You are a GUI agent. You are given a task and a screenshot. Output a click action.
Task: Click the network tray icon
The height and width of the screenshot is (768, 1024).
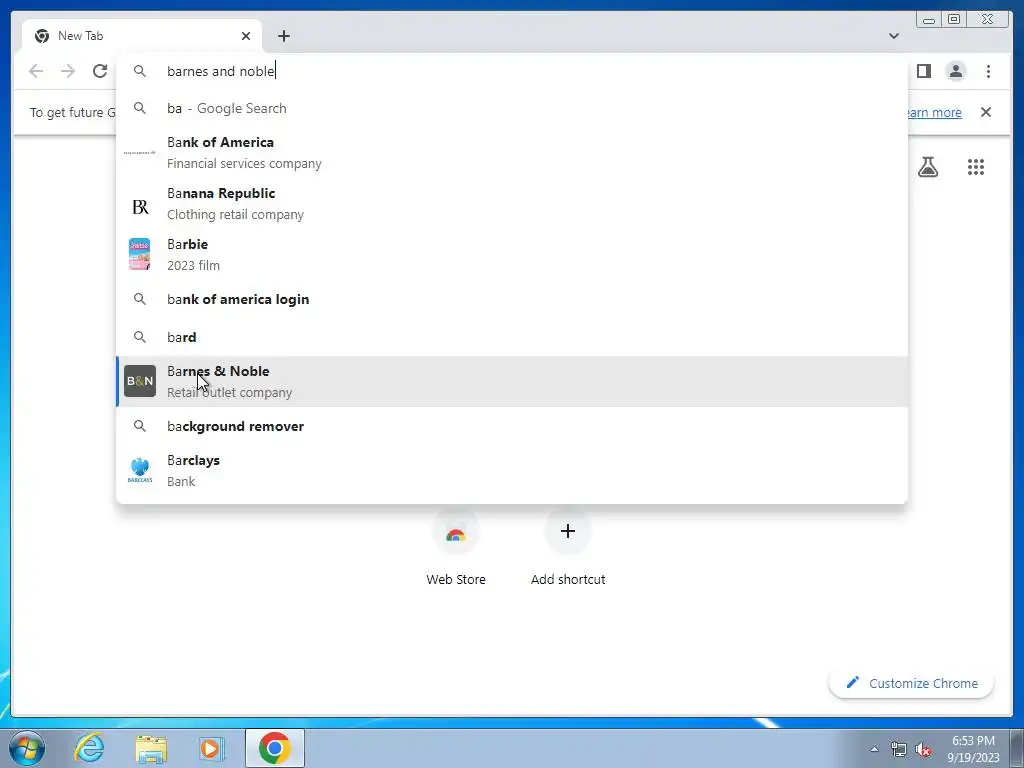[x=899, y=749]
